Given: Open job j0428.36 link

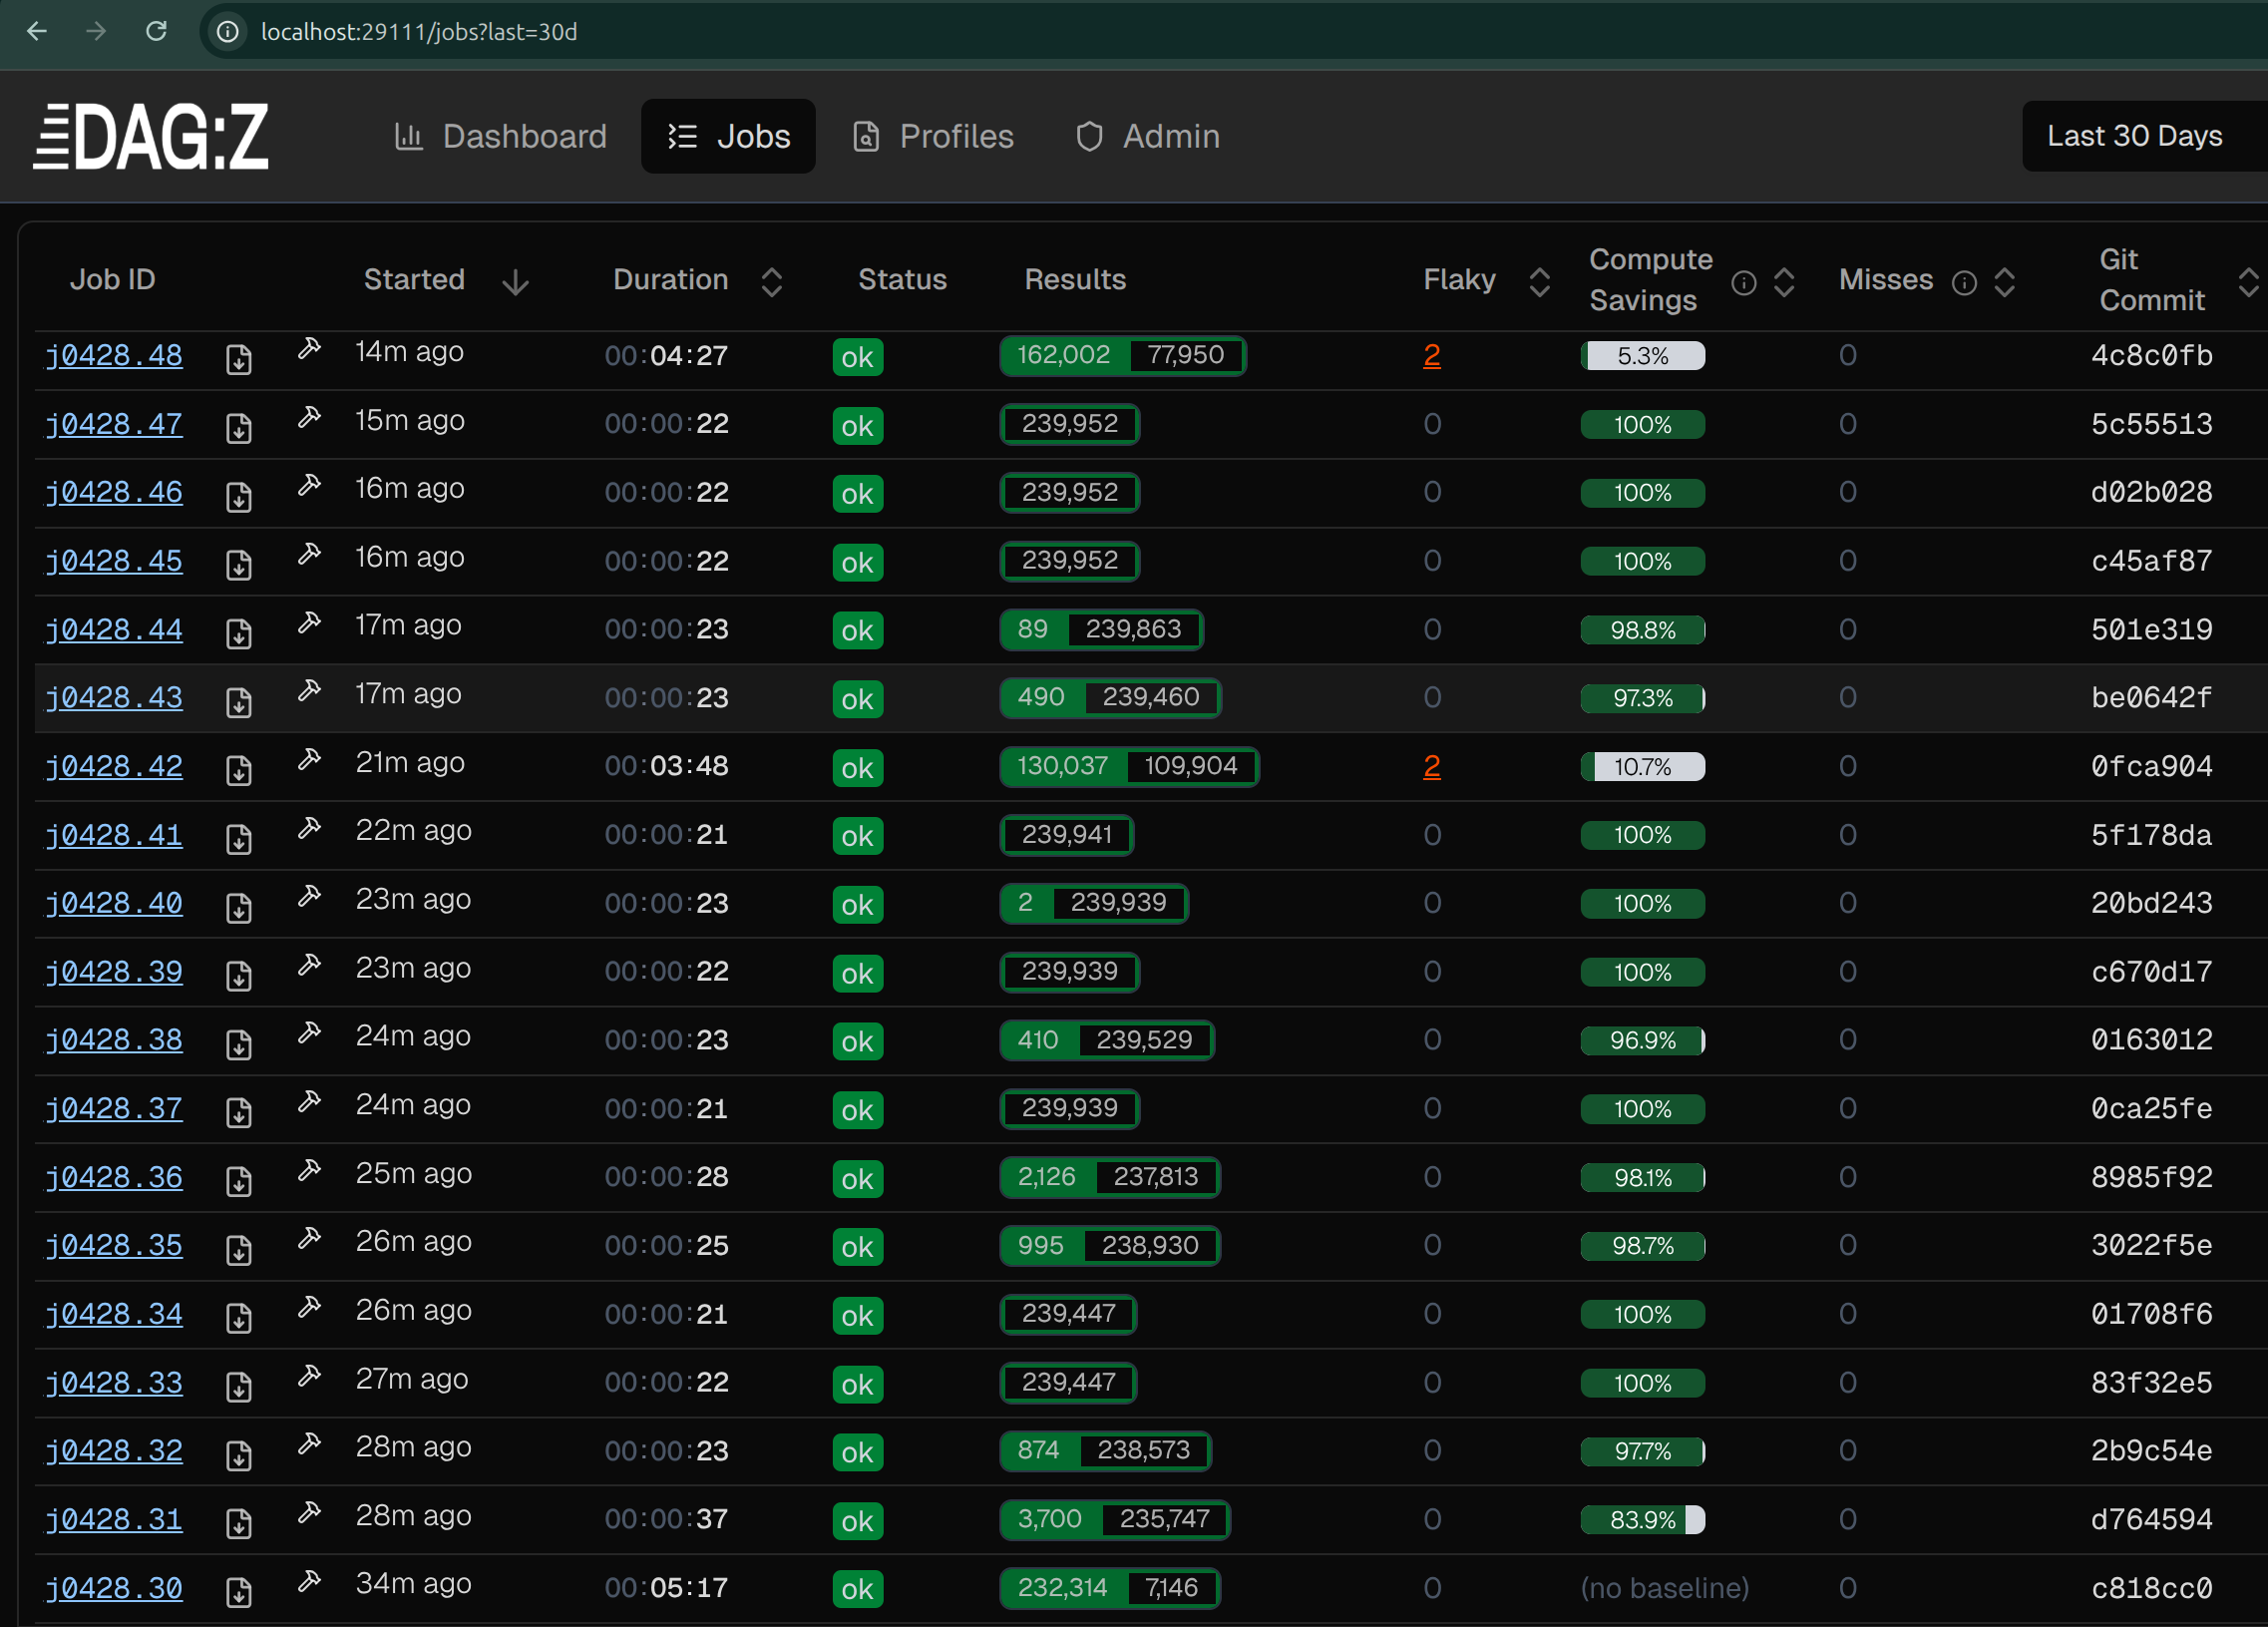Looking at the screenshot, I should [114, 1177].
